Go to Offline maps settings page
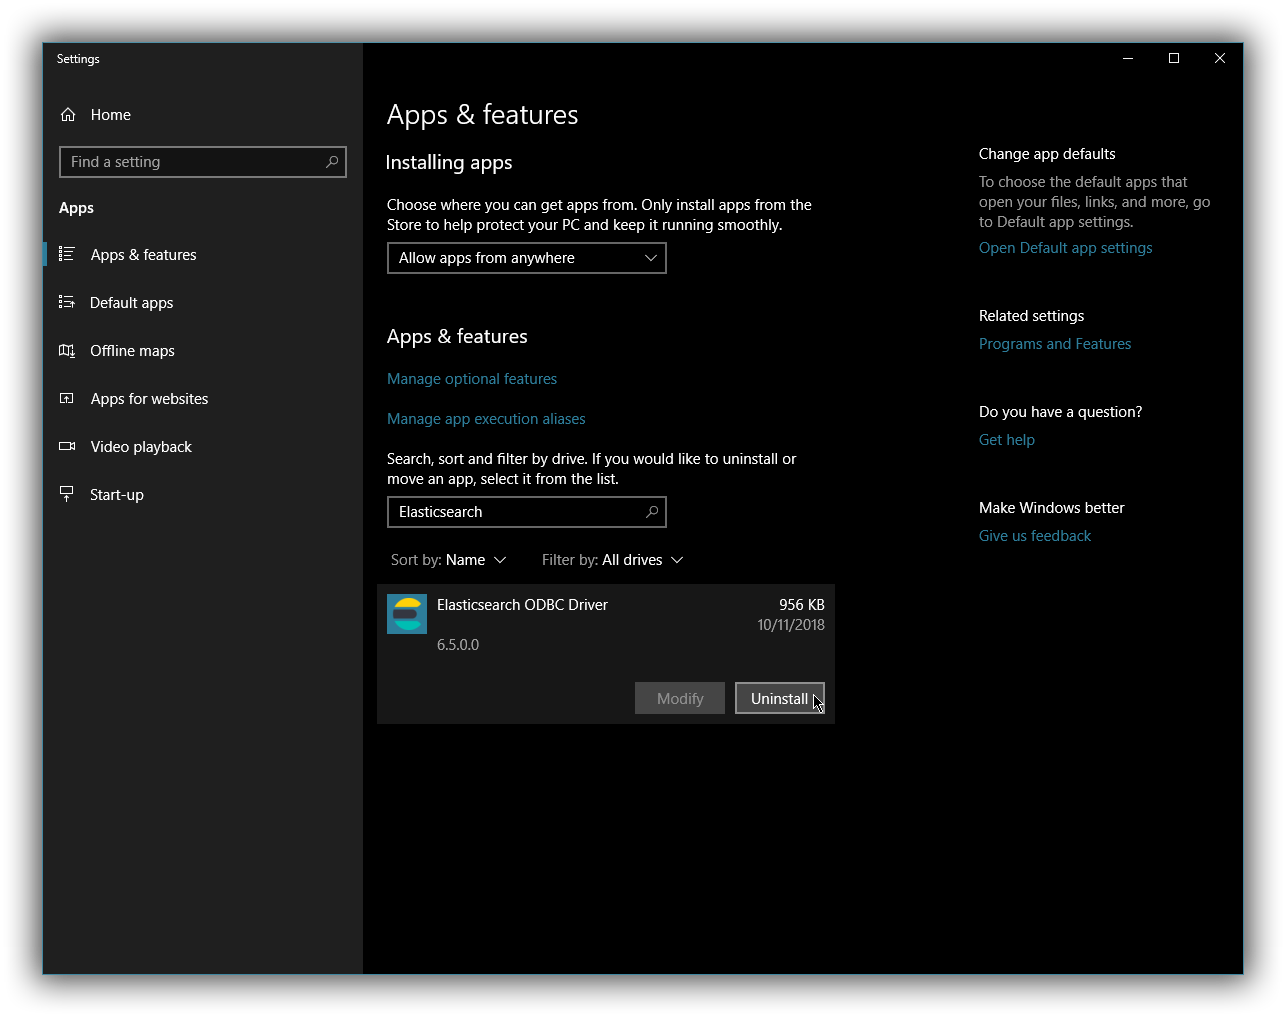Screen dimensions: 1286x1017 pyautogui.click(x=132, y=351)
